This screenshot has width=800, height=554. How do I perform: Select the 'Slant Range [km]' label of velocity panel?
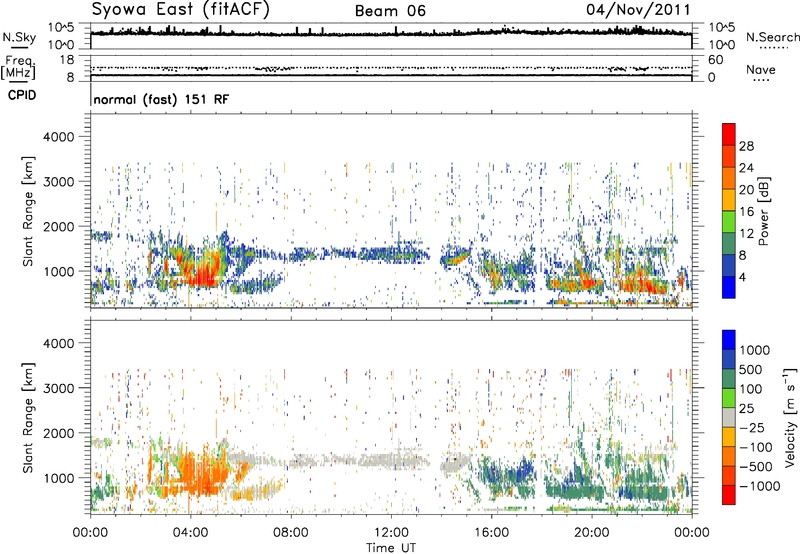28,418
